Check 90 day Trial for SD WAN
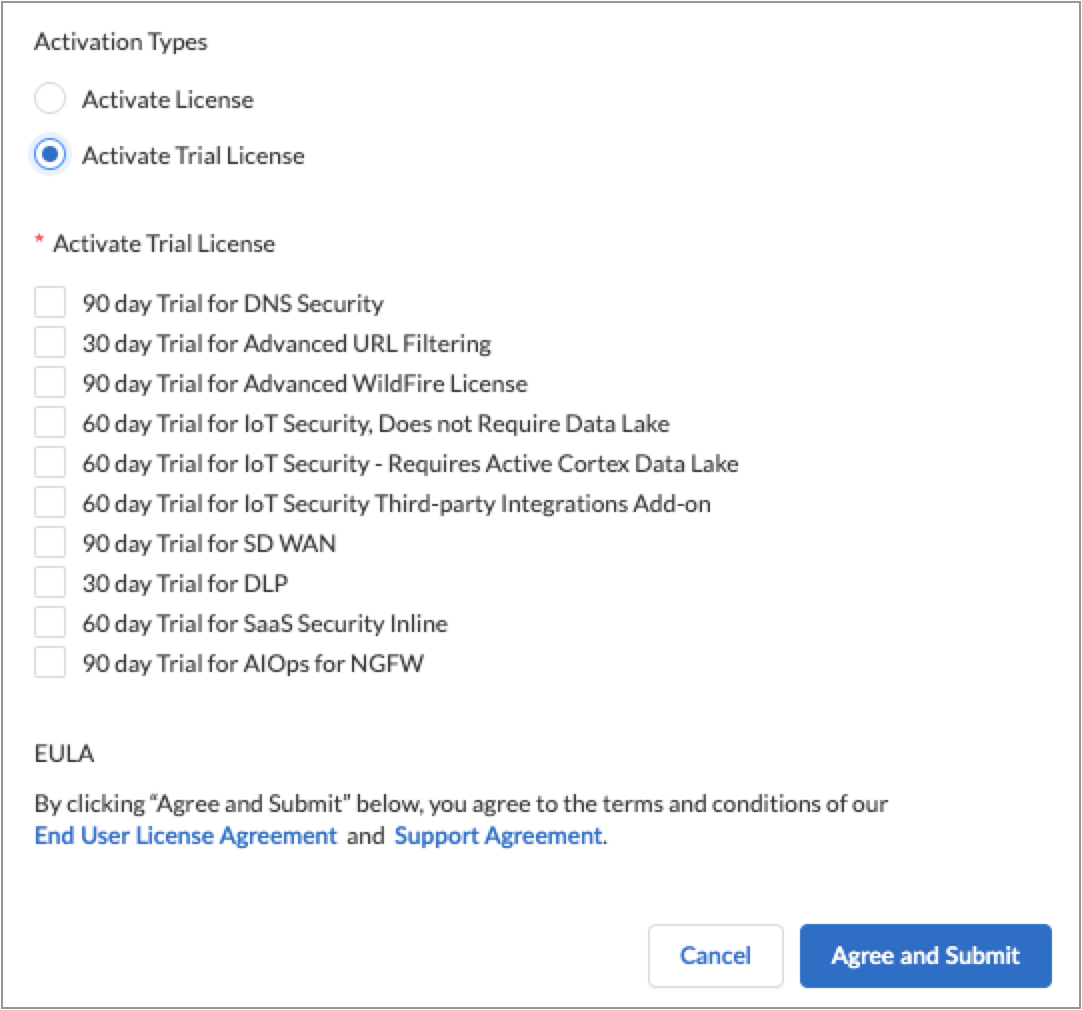Screen dimensions: 1082x1010 [x=50, y=543]
